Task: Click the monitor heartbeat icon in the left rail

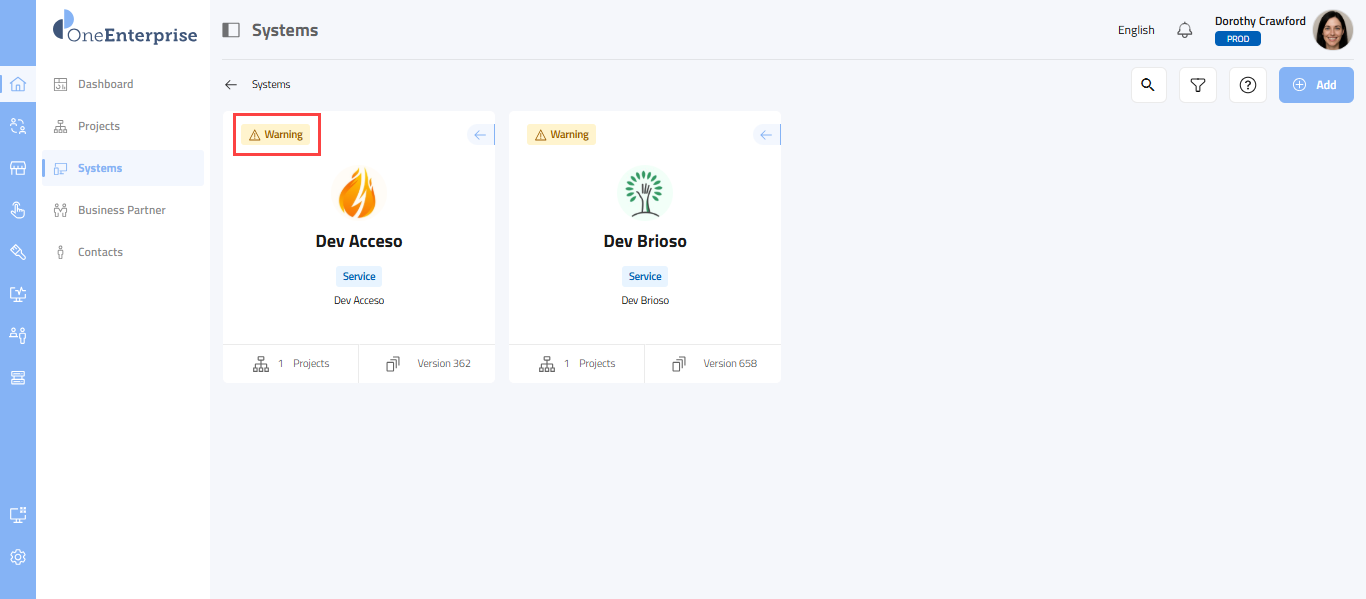Action: 17,294
